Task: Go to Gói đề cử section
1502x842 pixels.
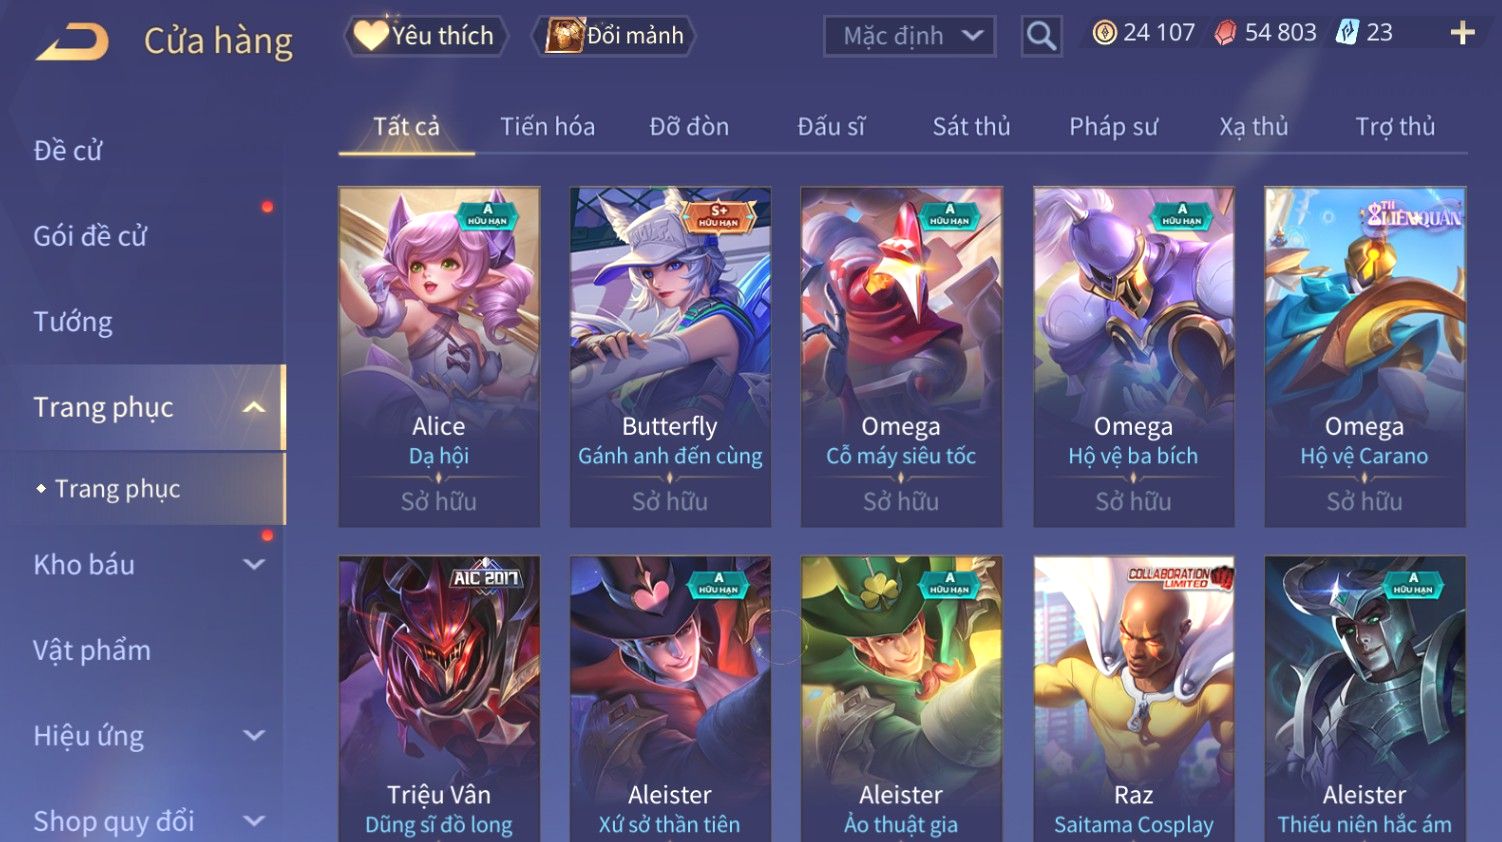Action: [90, 236]
